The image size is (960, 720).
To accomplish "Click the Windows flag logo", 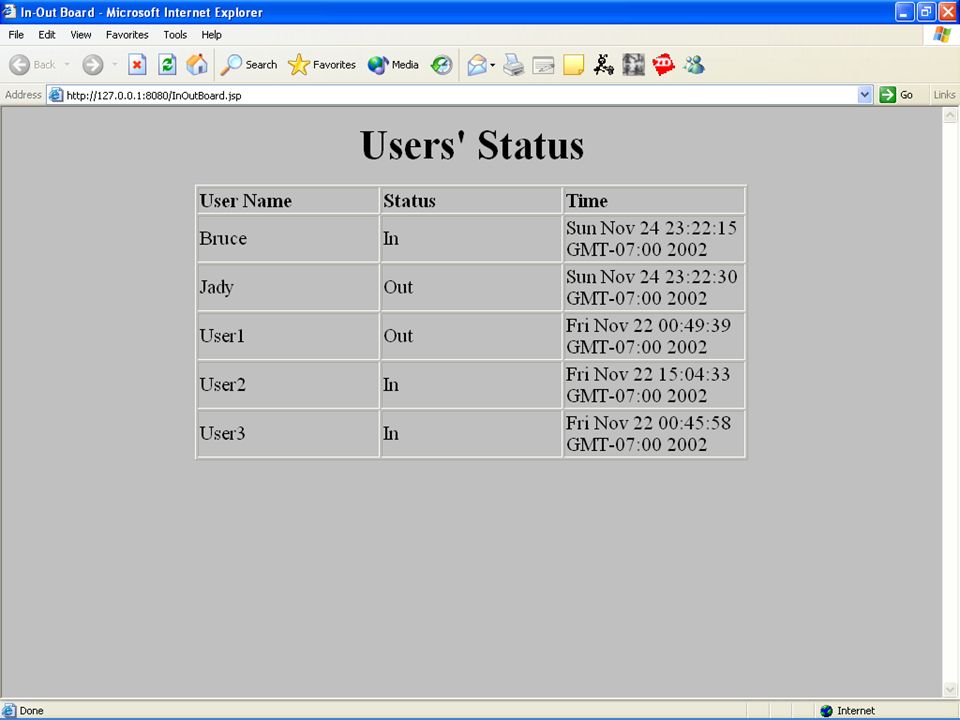I will pos(942,34).
